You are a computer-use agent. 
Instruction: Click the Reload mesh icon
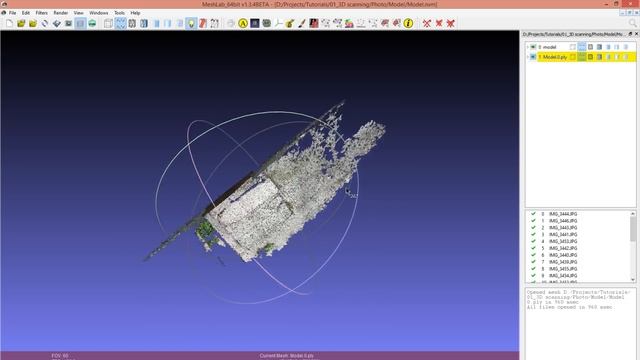(45, 24)
